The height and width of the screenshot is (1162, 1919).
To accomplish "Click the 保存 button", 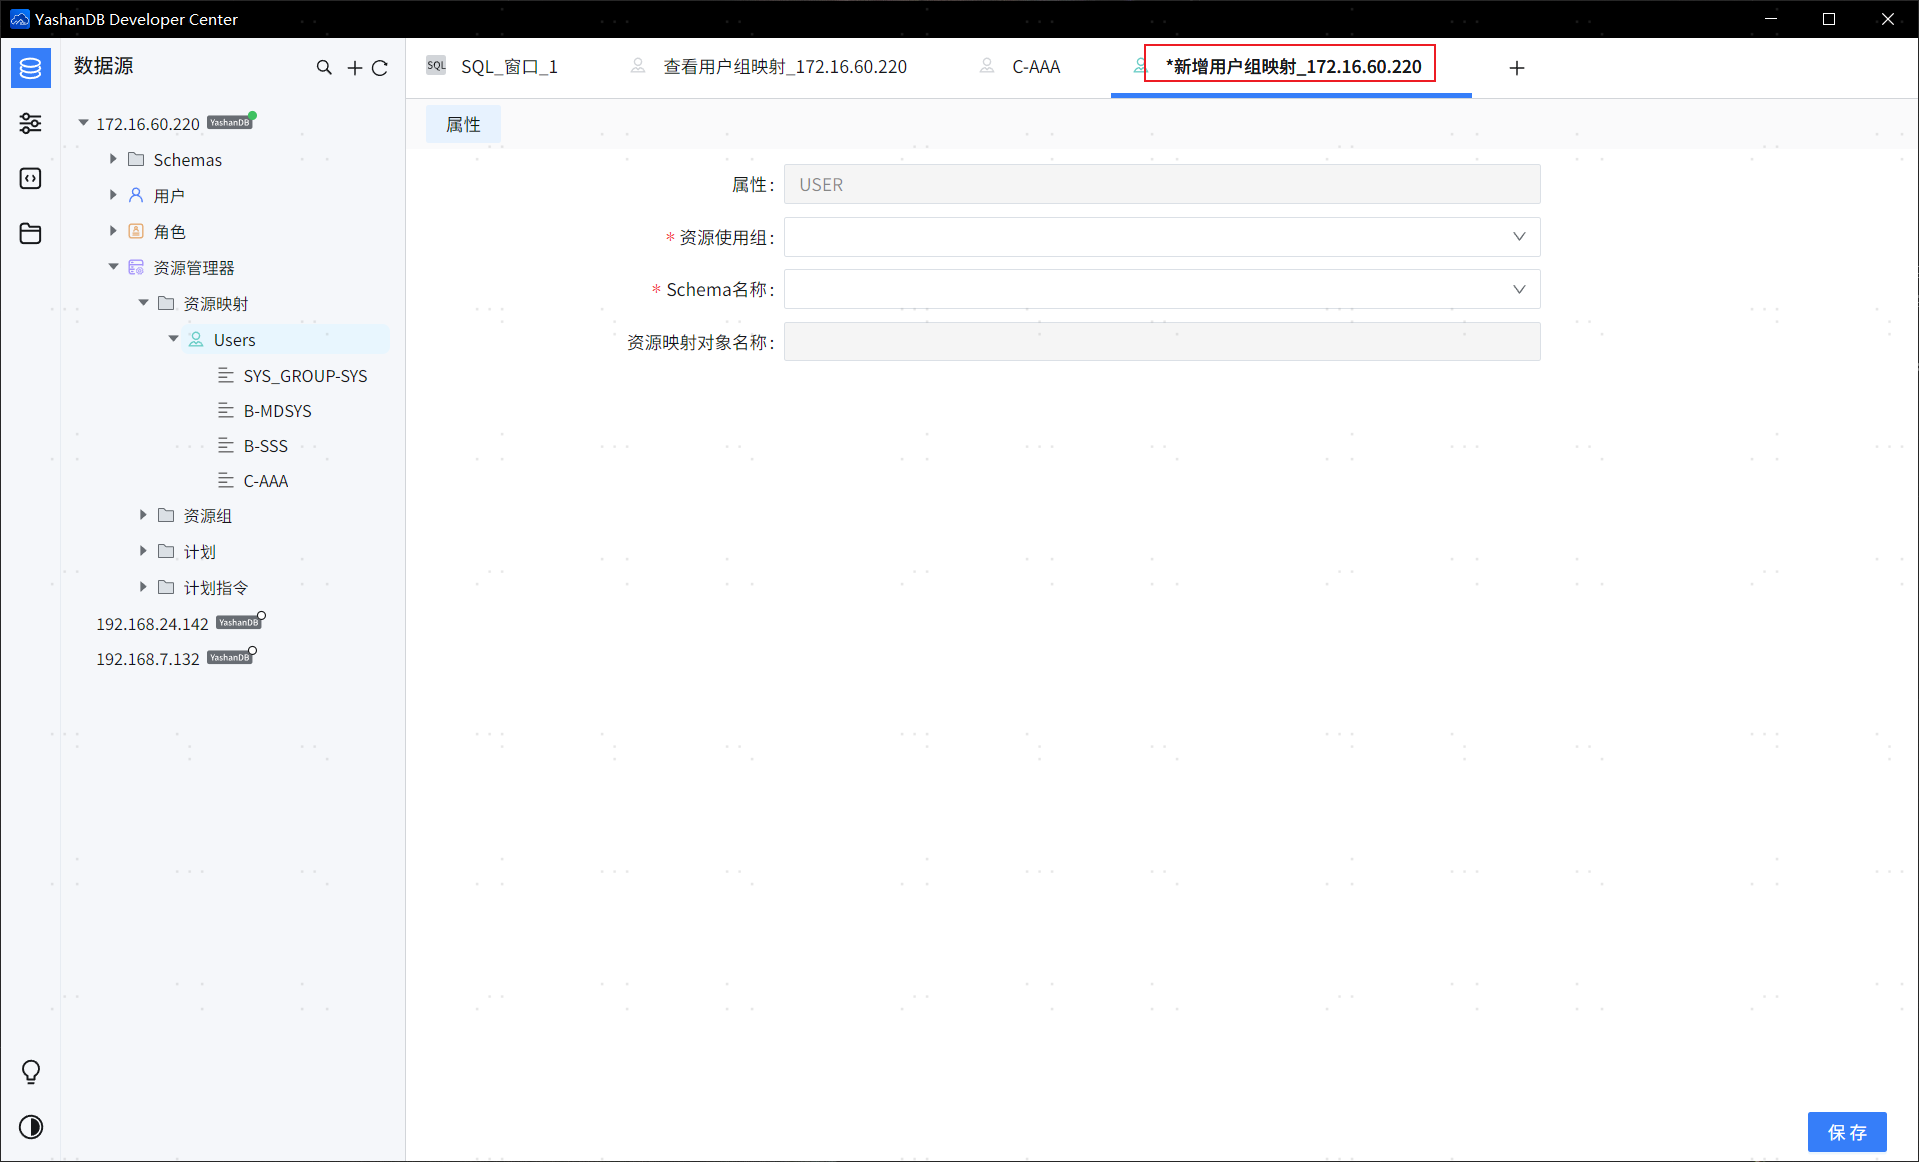I will coord(1847,1132).
